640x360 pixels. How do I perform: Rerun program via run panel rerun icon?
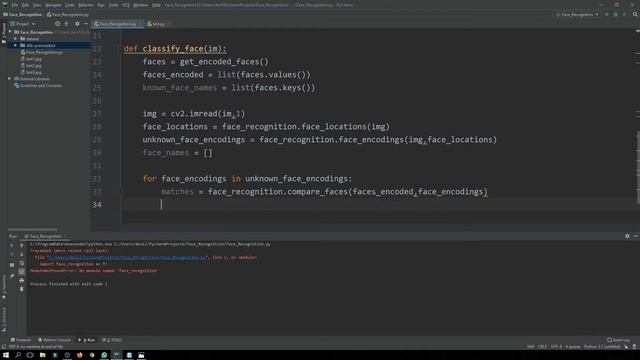click(12, 245)
